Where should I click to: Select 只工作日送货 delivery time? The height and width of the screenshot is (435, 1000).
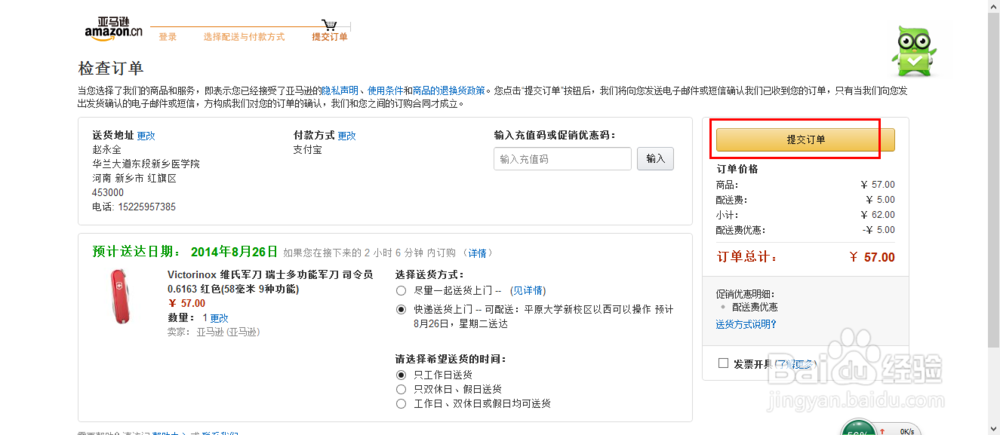pyautogui.click(x=401, y=374)
